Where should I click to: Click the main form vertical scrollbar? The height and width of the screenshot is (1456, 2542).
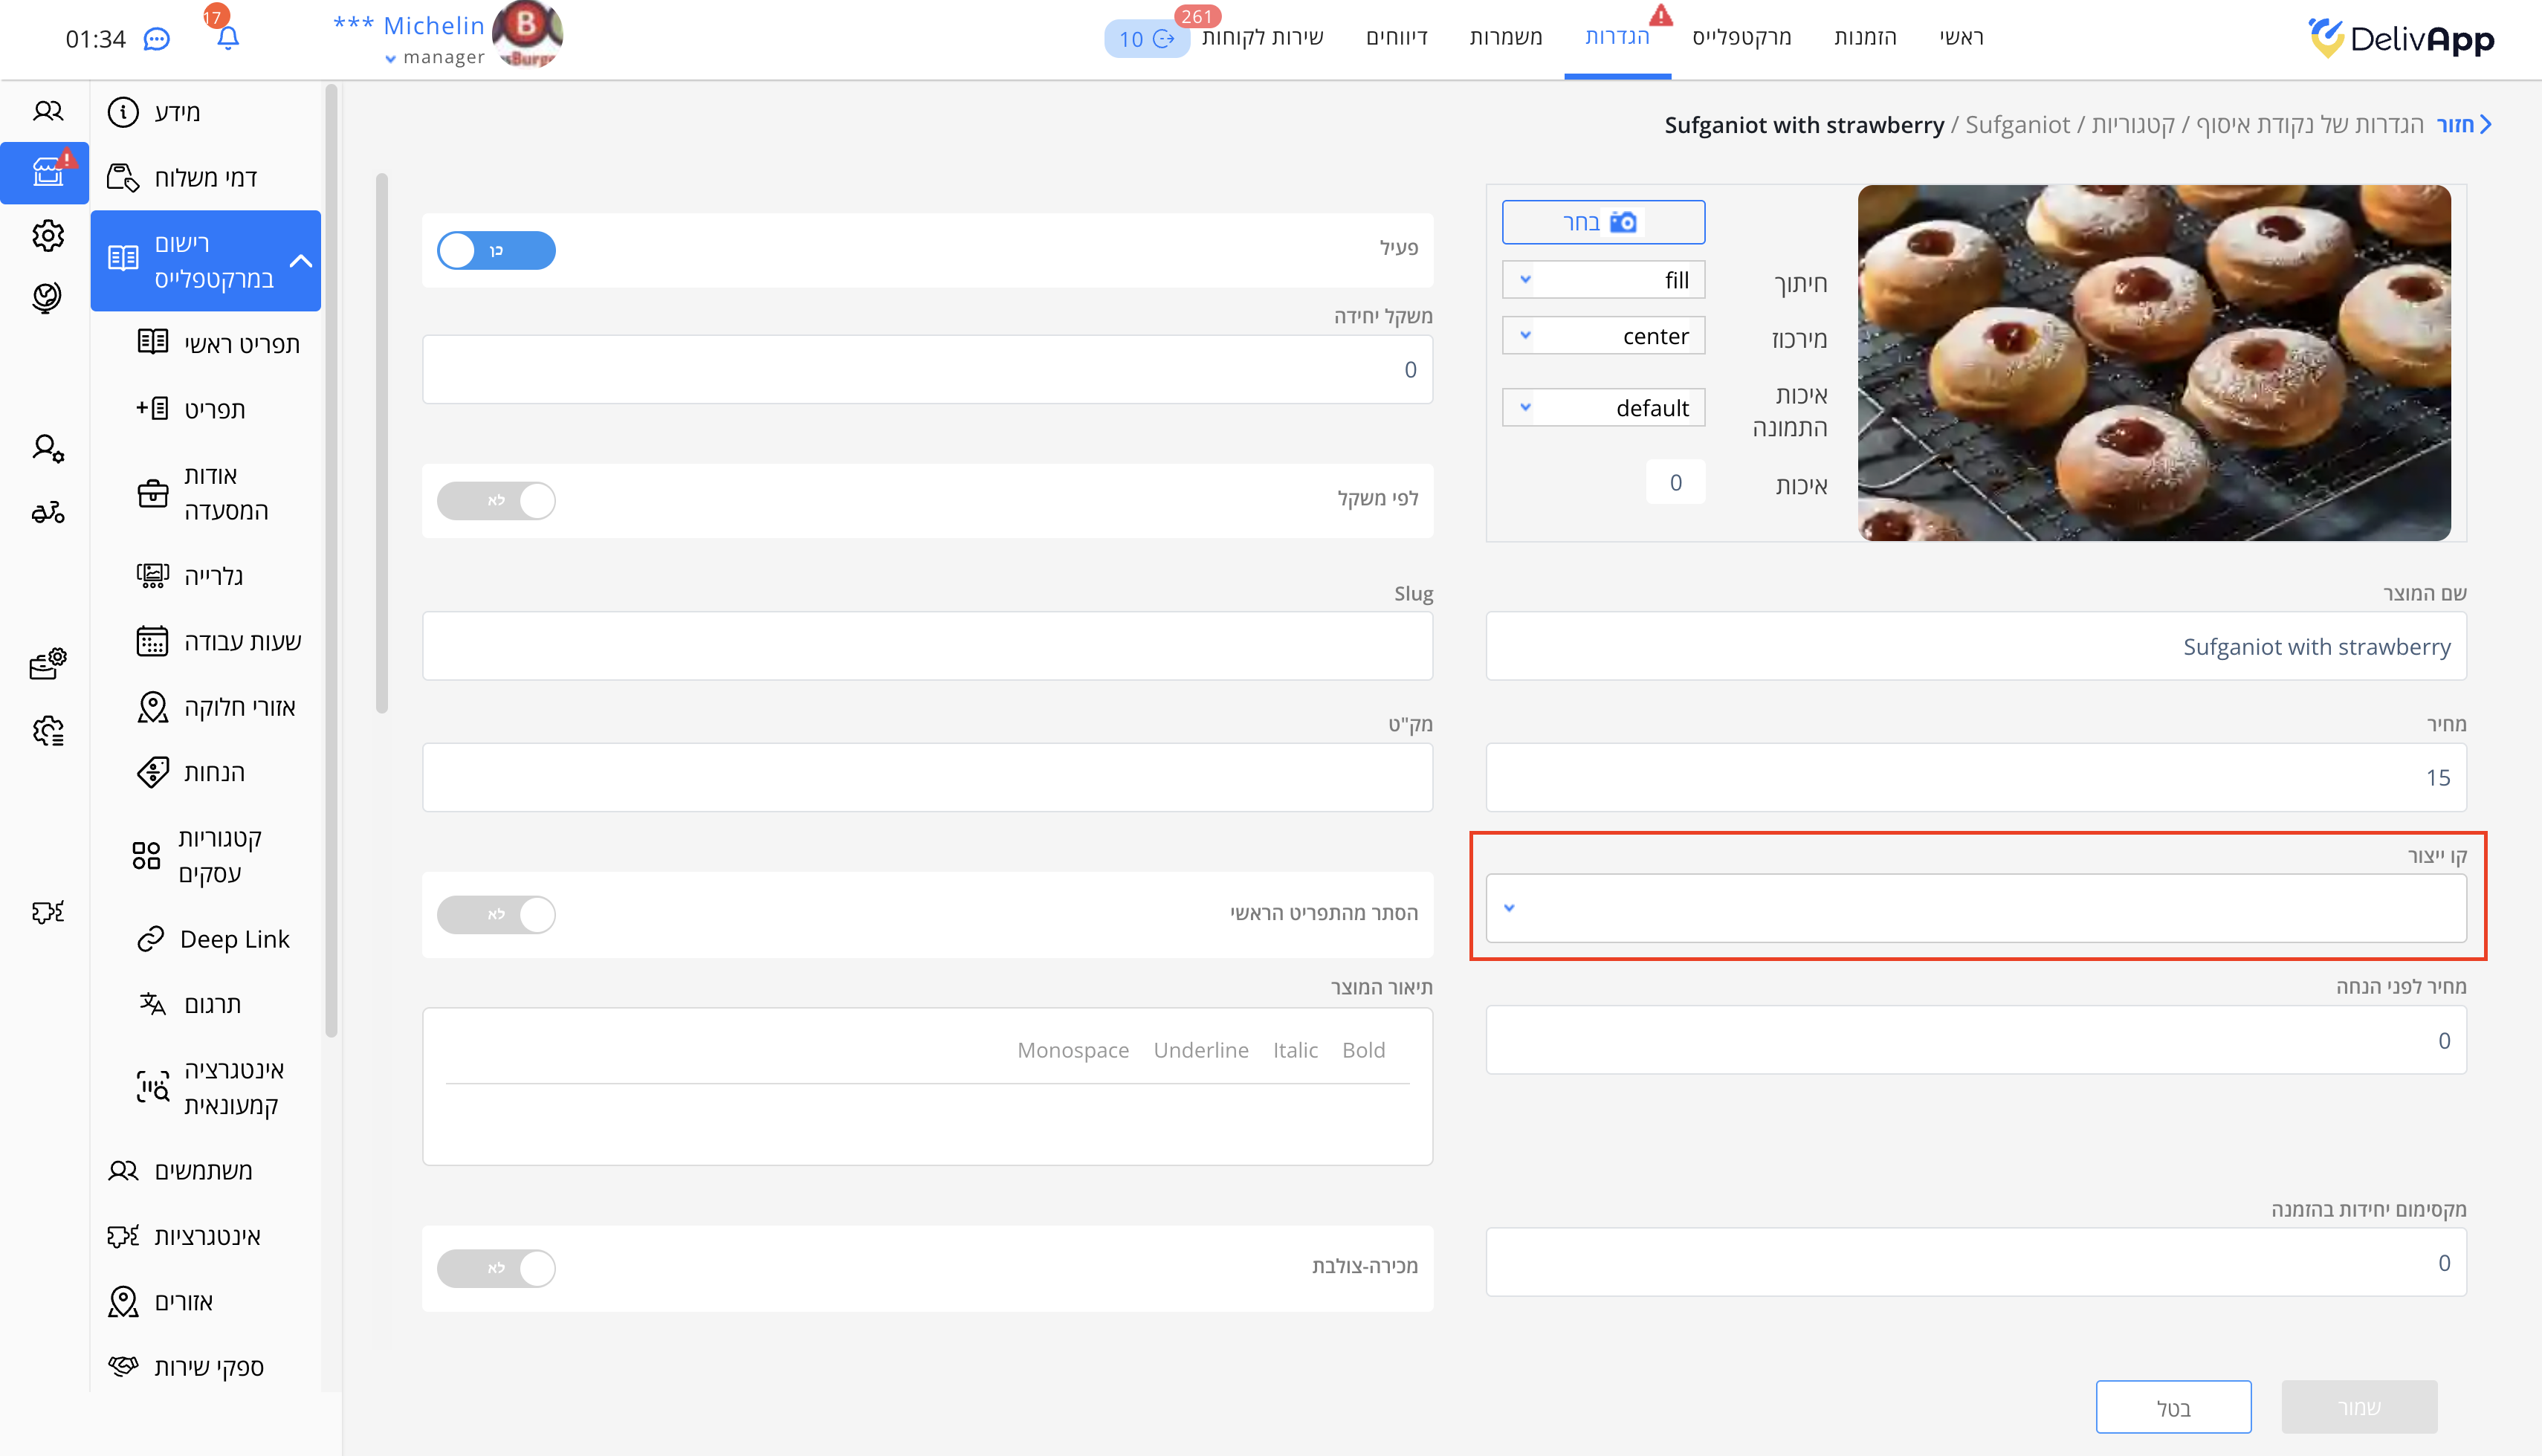(381, 444)
